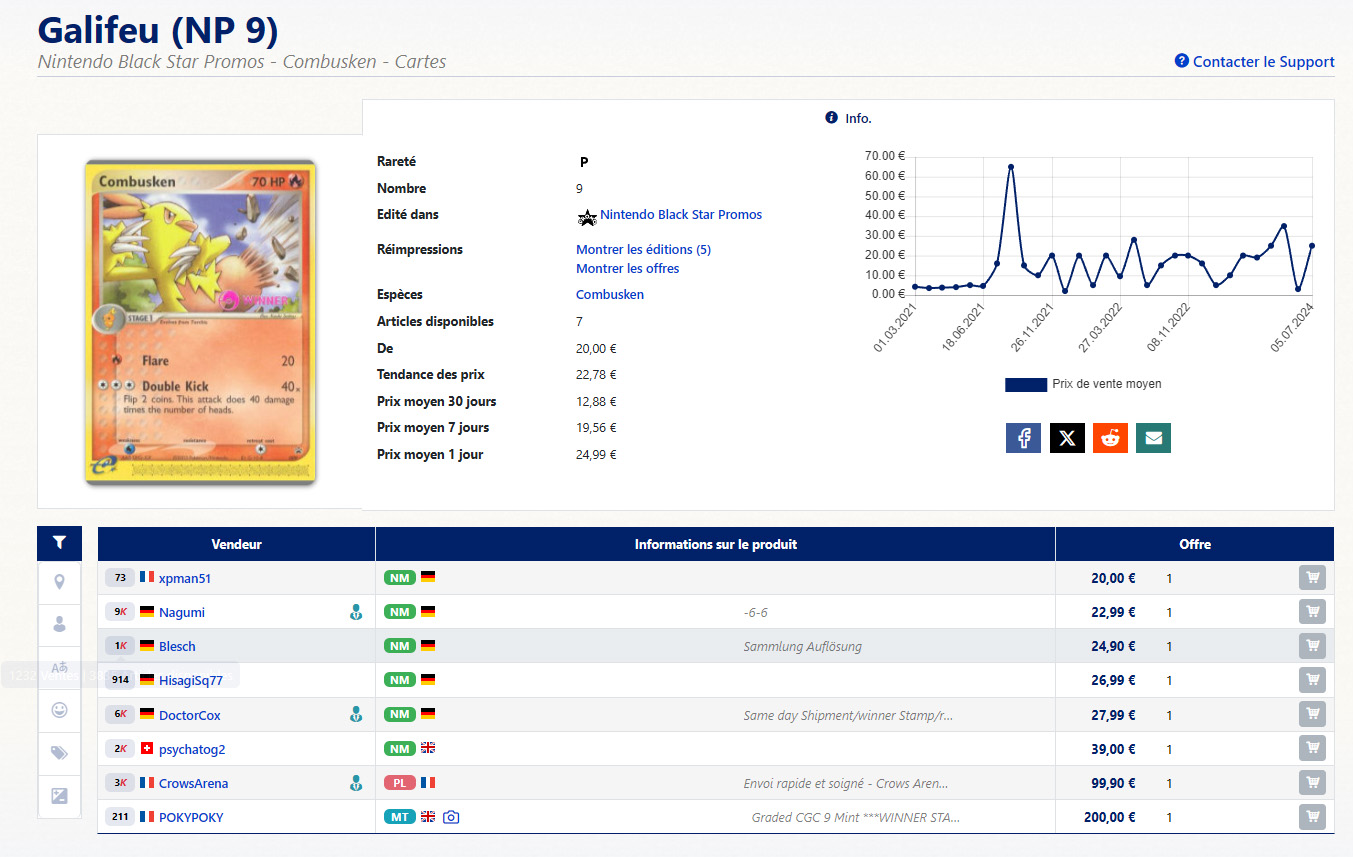Toggle 'Prix de vente moyen' chart legend swatch

point(1025,384)
